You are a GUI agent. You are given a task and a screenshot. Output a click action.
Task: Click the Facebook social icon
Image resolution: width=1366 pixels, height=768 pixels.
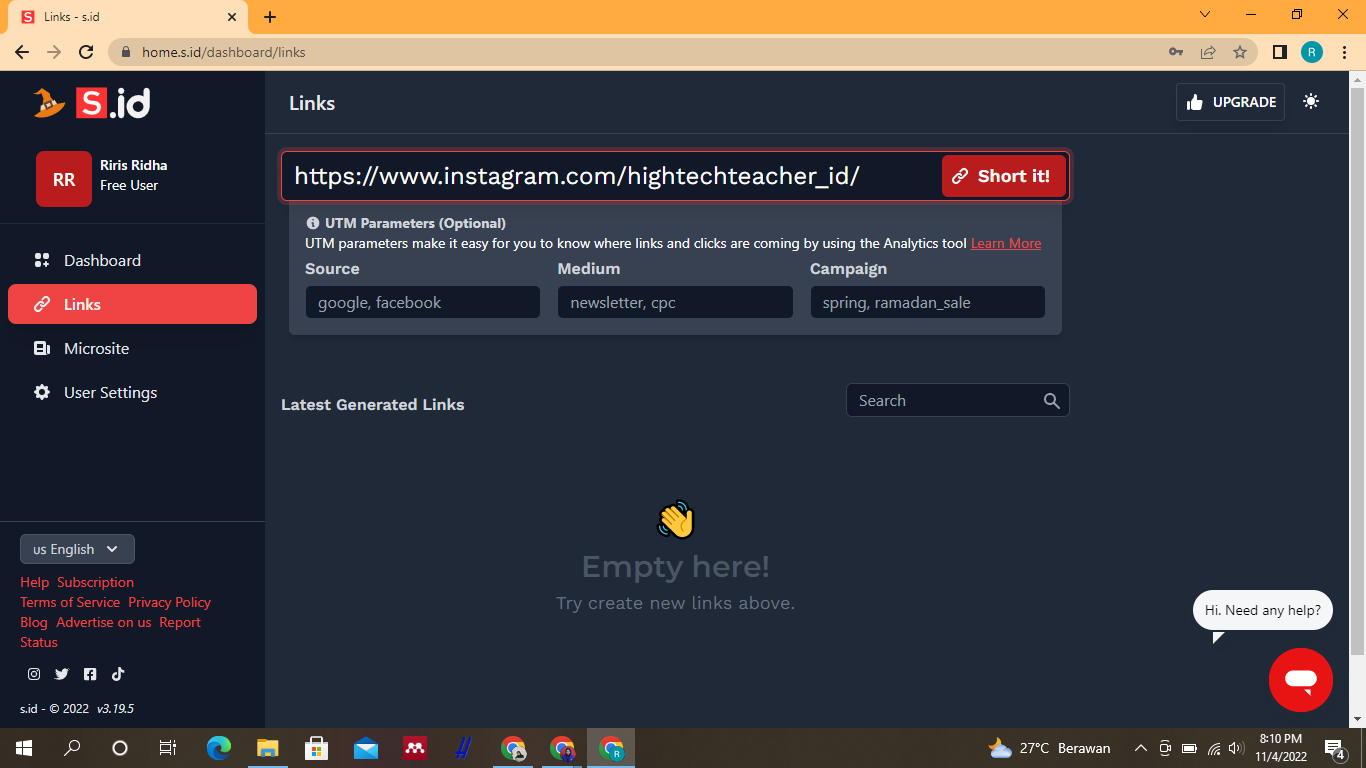[90, 674]
